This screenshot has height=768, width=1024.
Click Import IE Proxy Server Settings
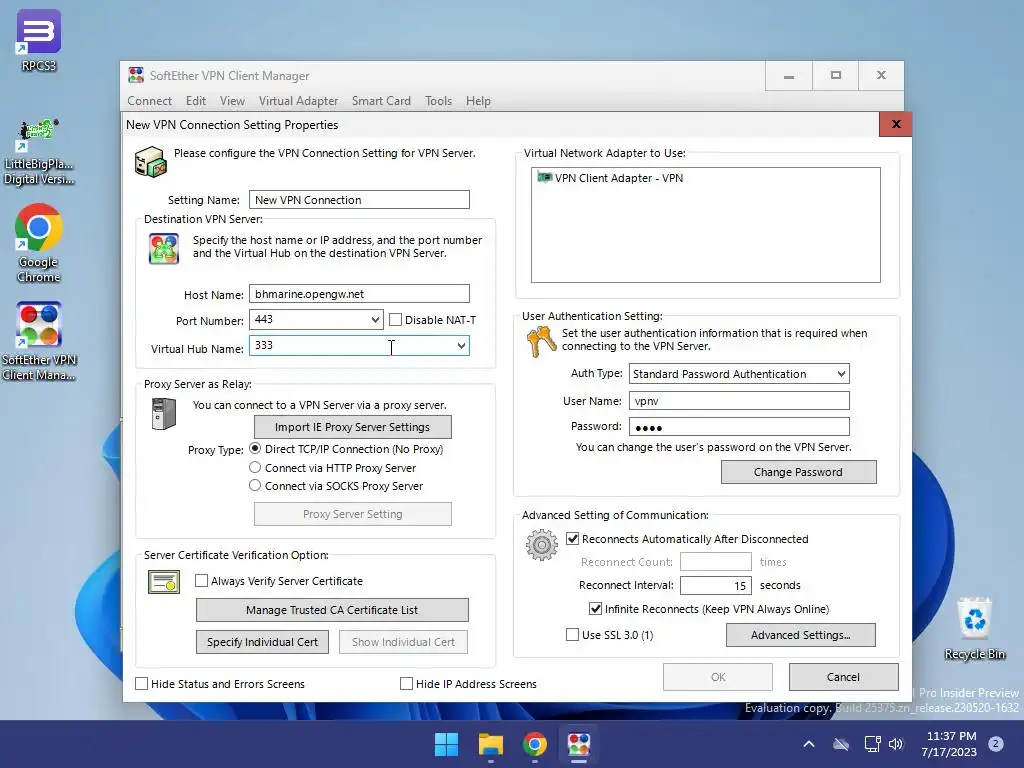pos(353,427)
